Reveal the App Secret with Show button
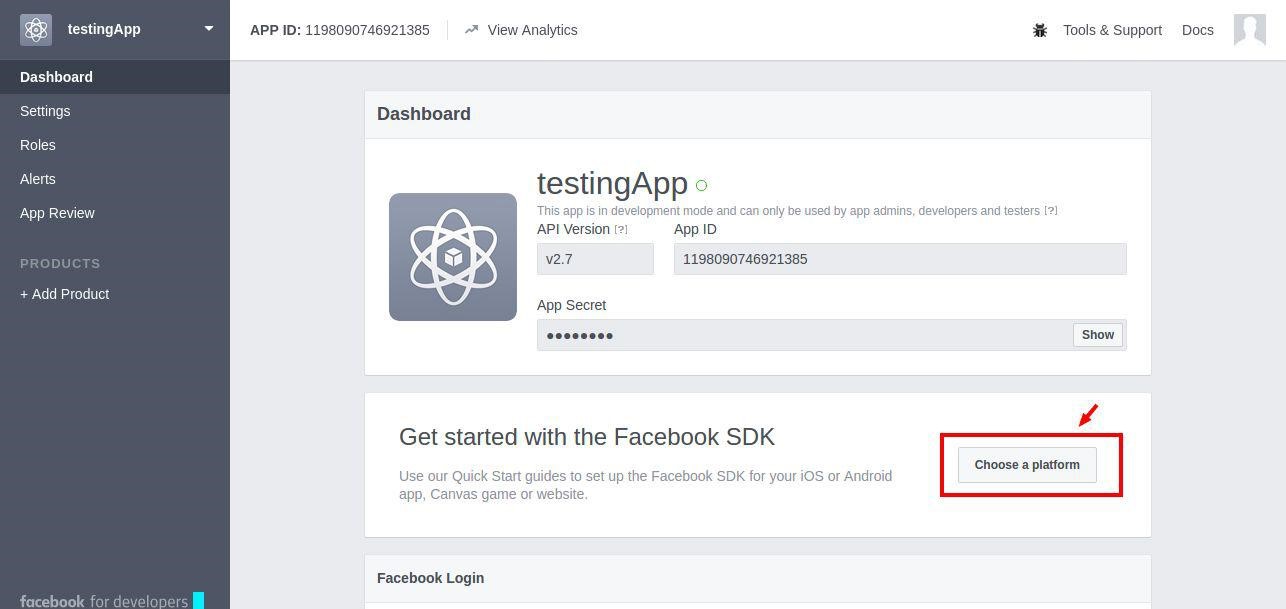Image resolution: width=1286 pixels, height=609 pixels. tap(1097, 335)
